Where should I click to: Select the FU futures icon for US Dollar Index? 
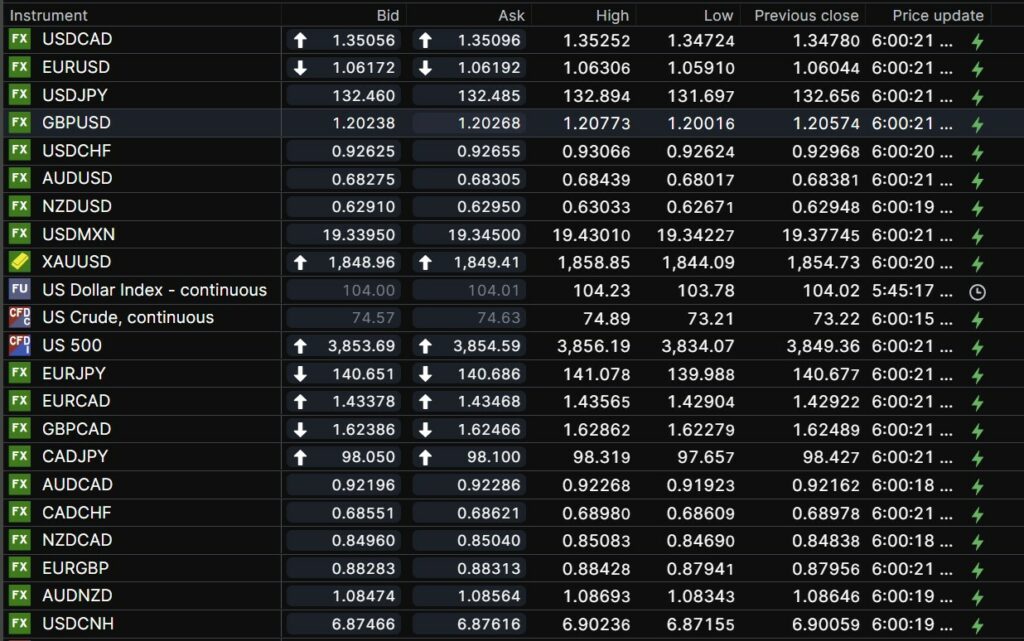19,290
